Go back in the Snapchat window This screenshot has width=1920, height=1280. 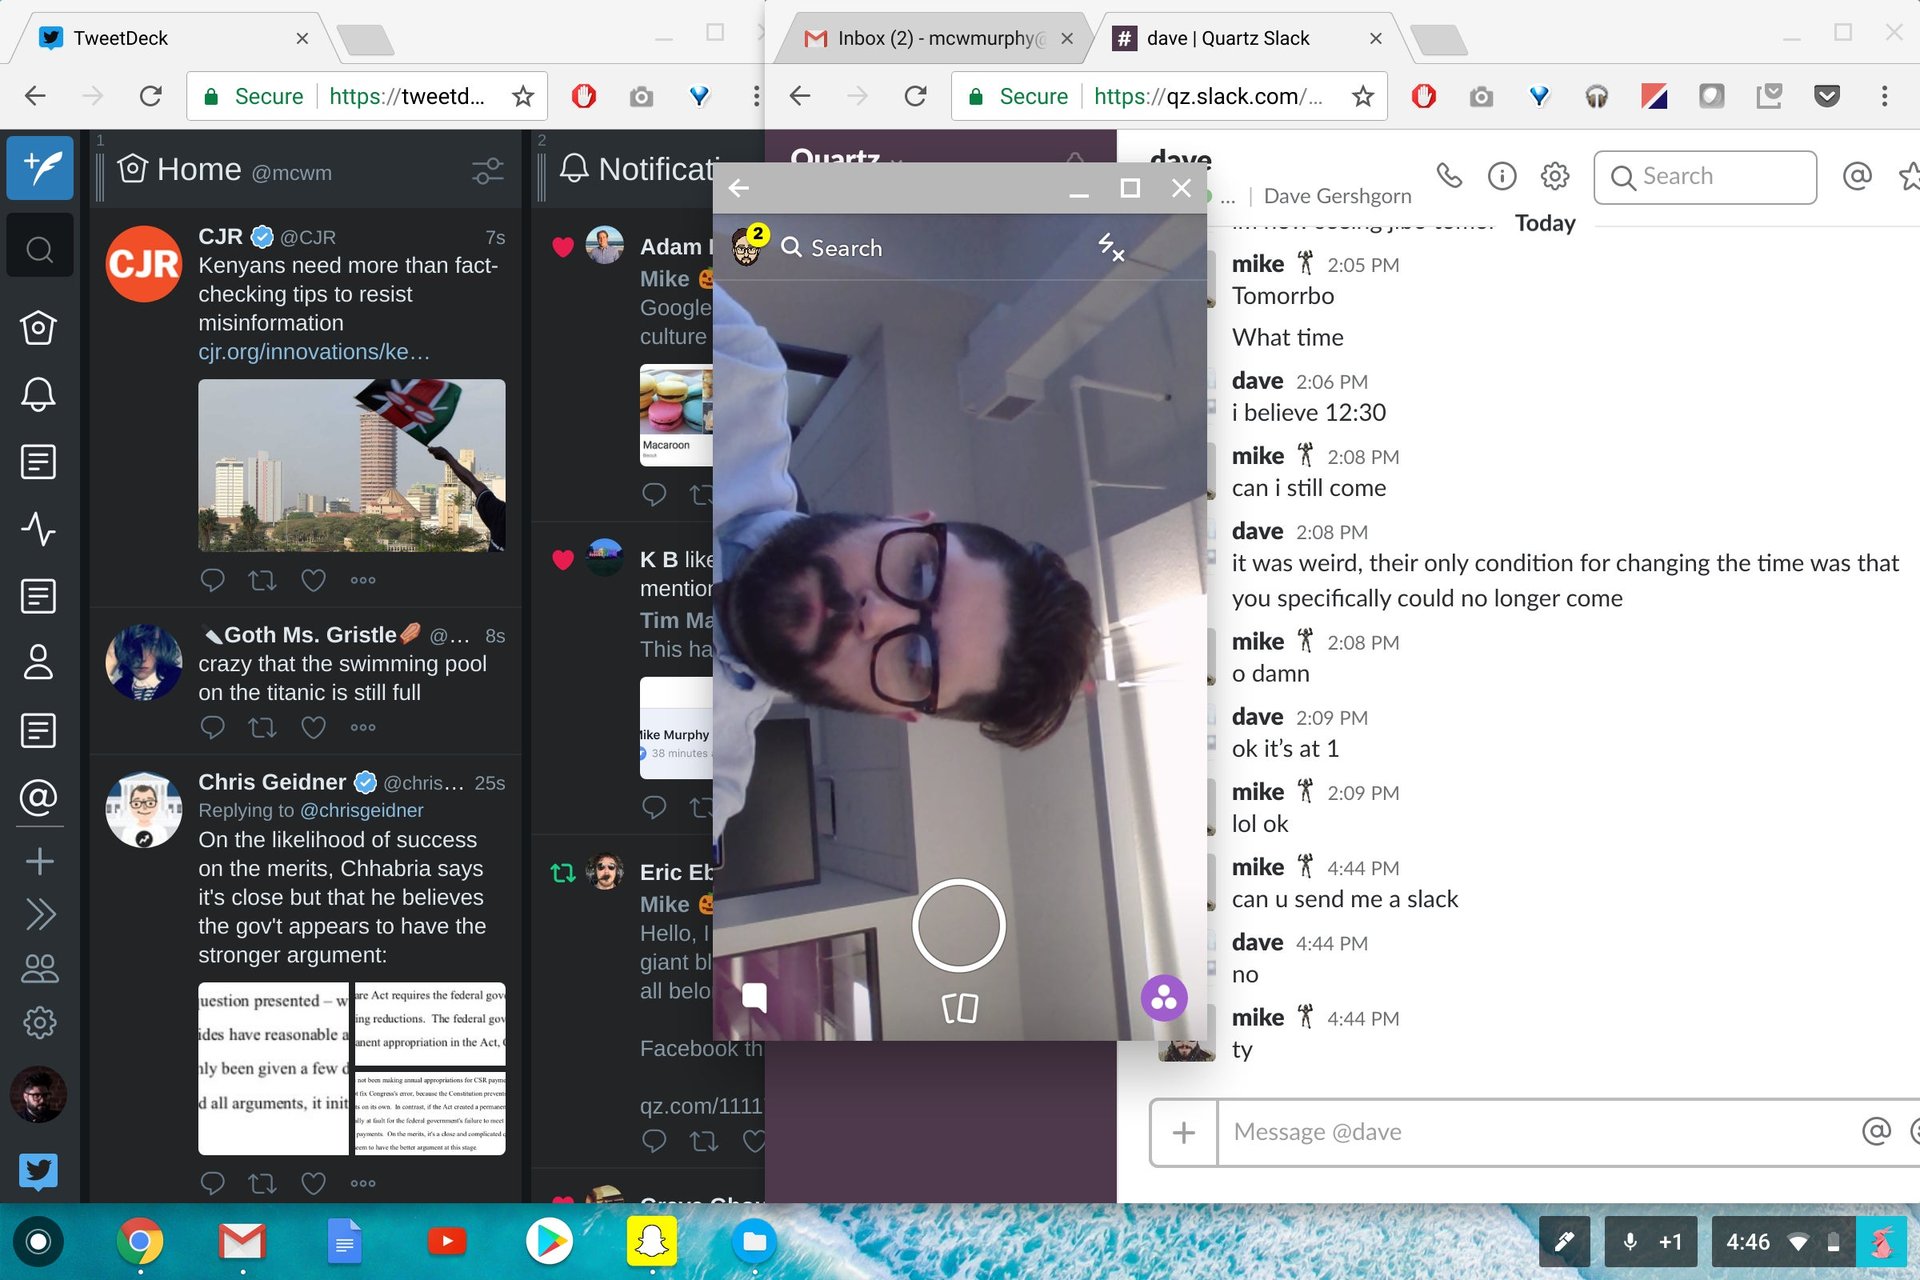(739, 188)
